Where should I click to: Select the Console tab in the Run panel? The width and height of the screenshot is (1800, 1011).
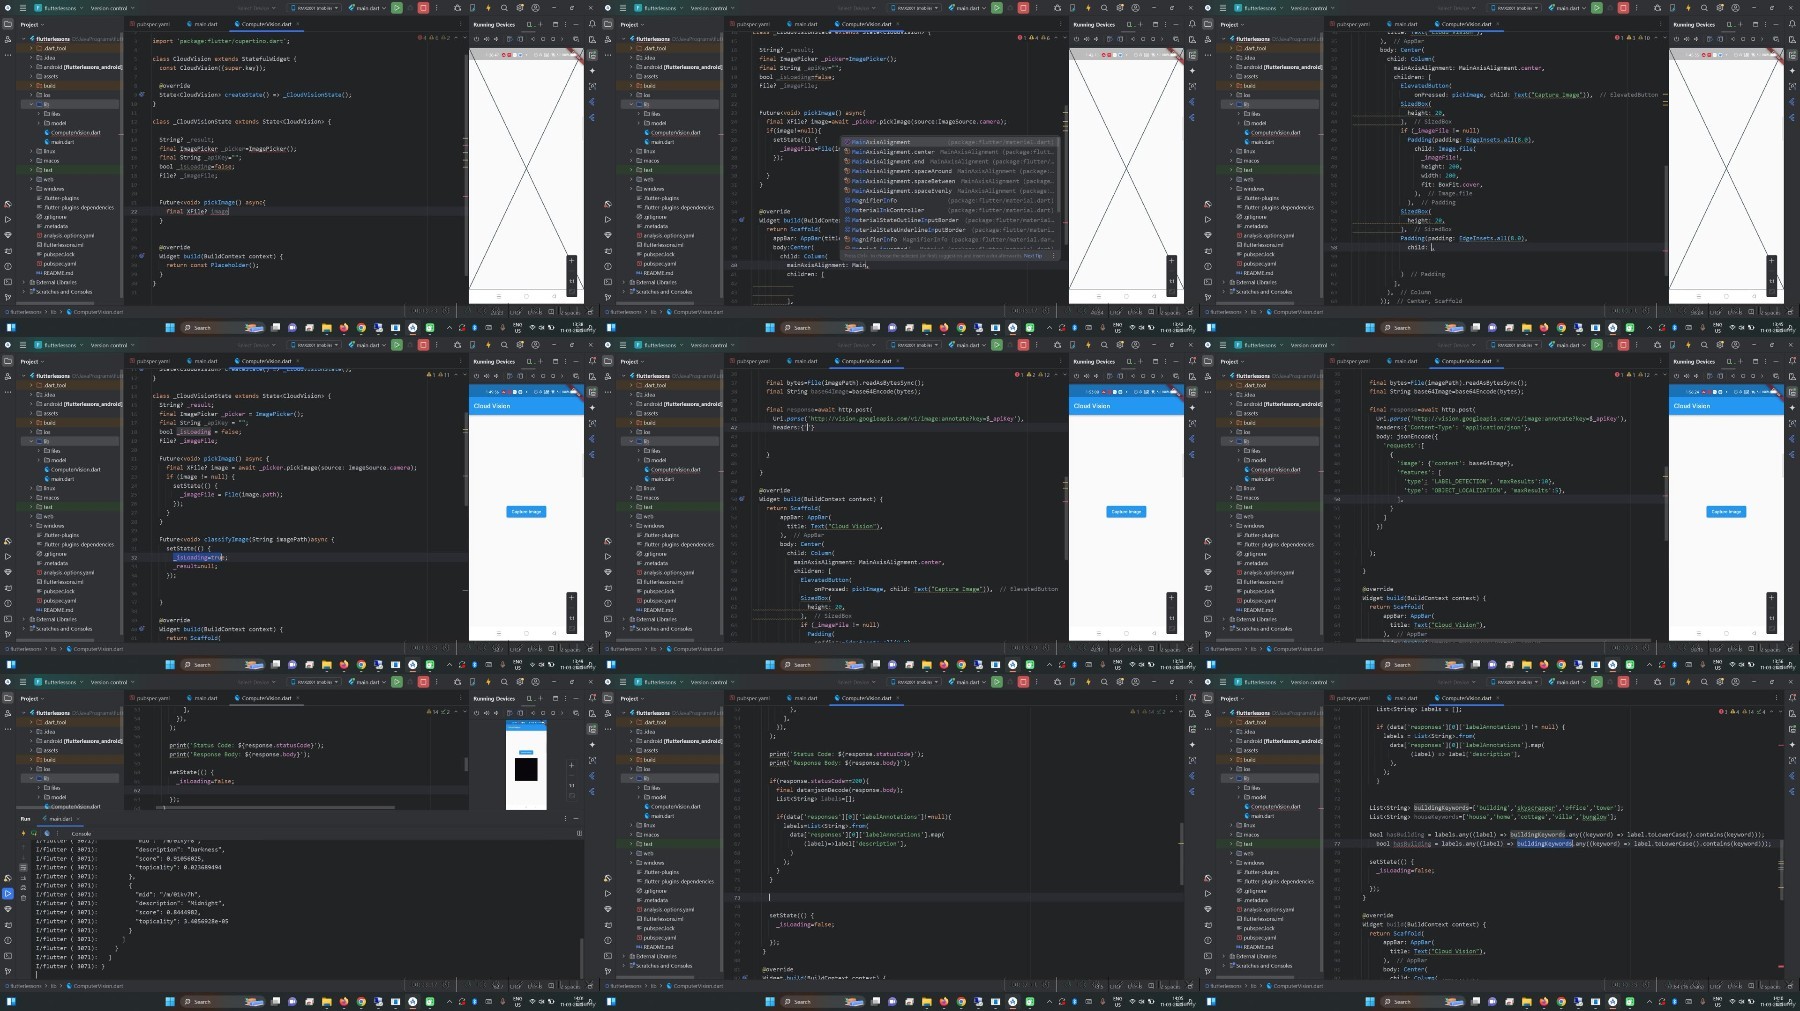(x=81, y=834)
